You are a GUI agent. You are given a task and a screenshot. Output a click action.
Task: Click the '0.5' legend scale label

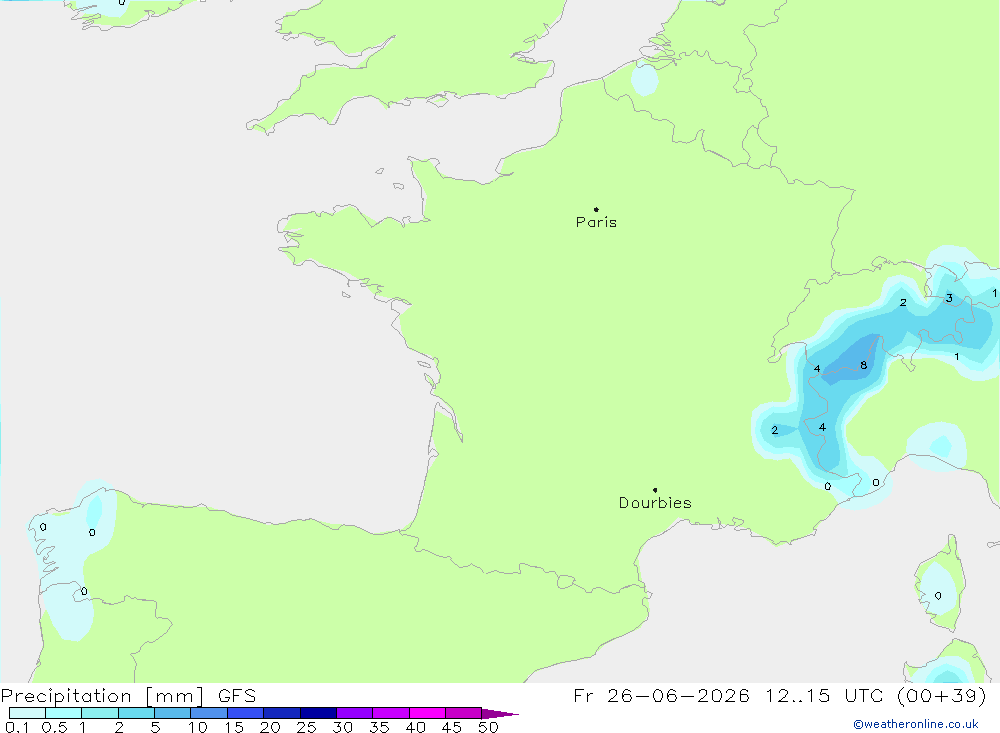(54, 727)
